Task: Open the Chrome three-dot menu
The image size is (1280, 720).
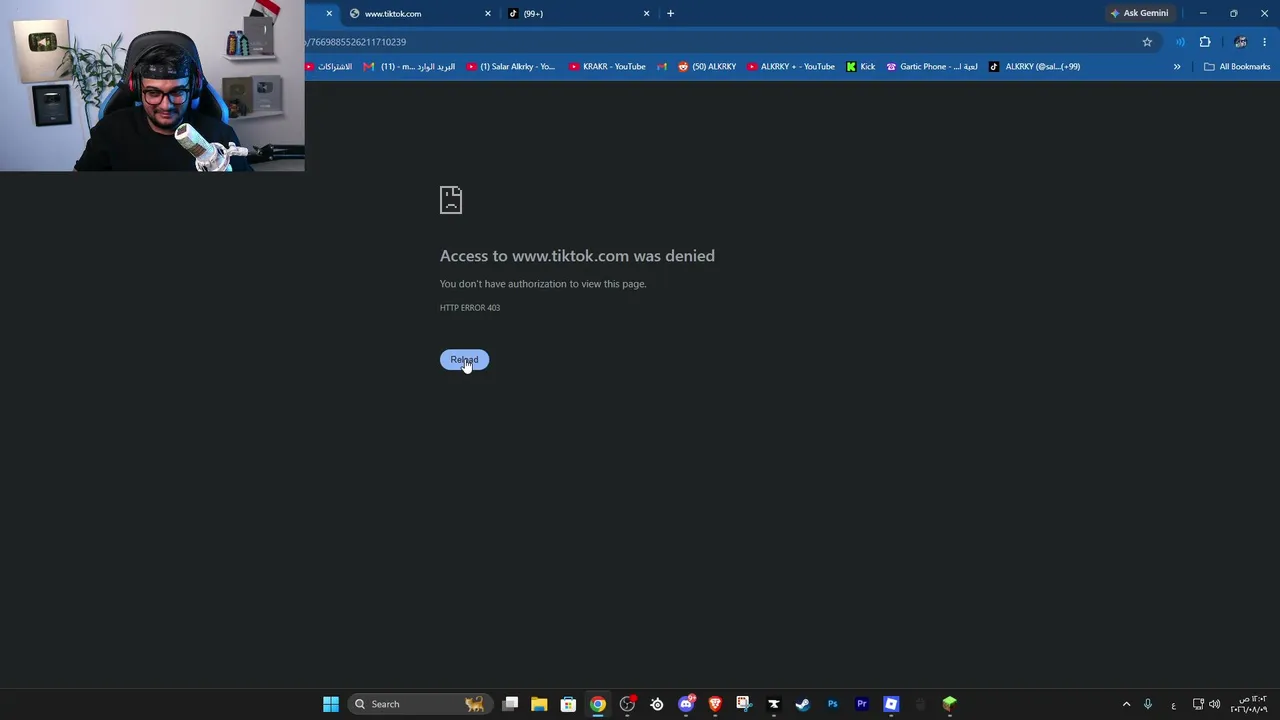Action: (x=1264, y=42)
